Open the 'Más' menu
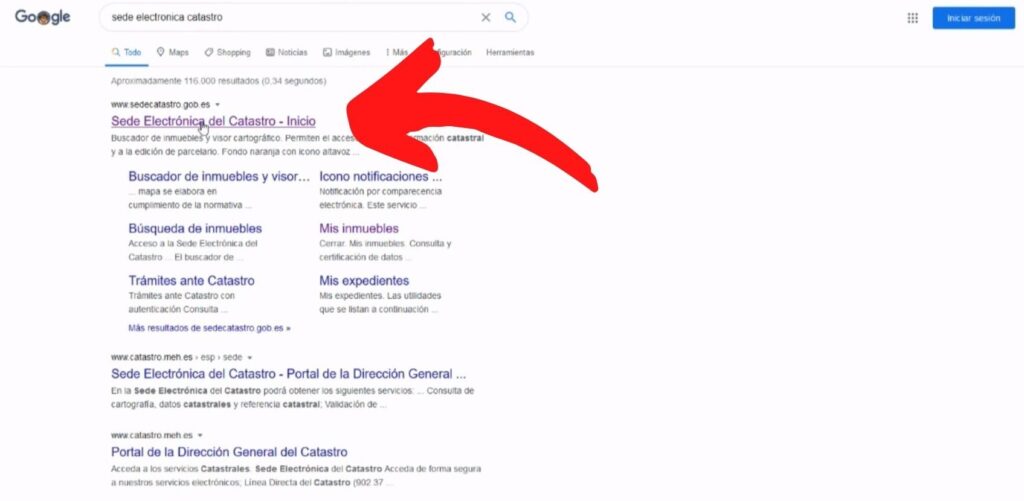The image size is (1024, 501). click(x=397, y=52)
